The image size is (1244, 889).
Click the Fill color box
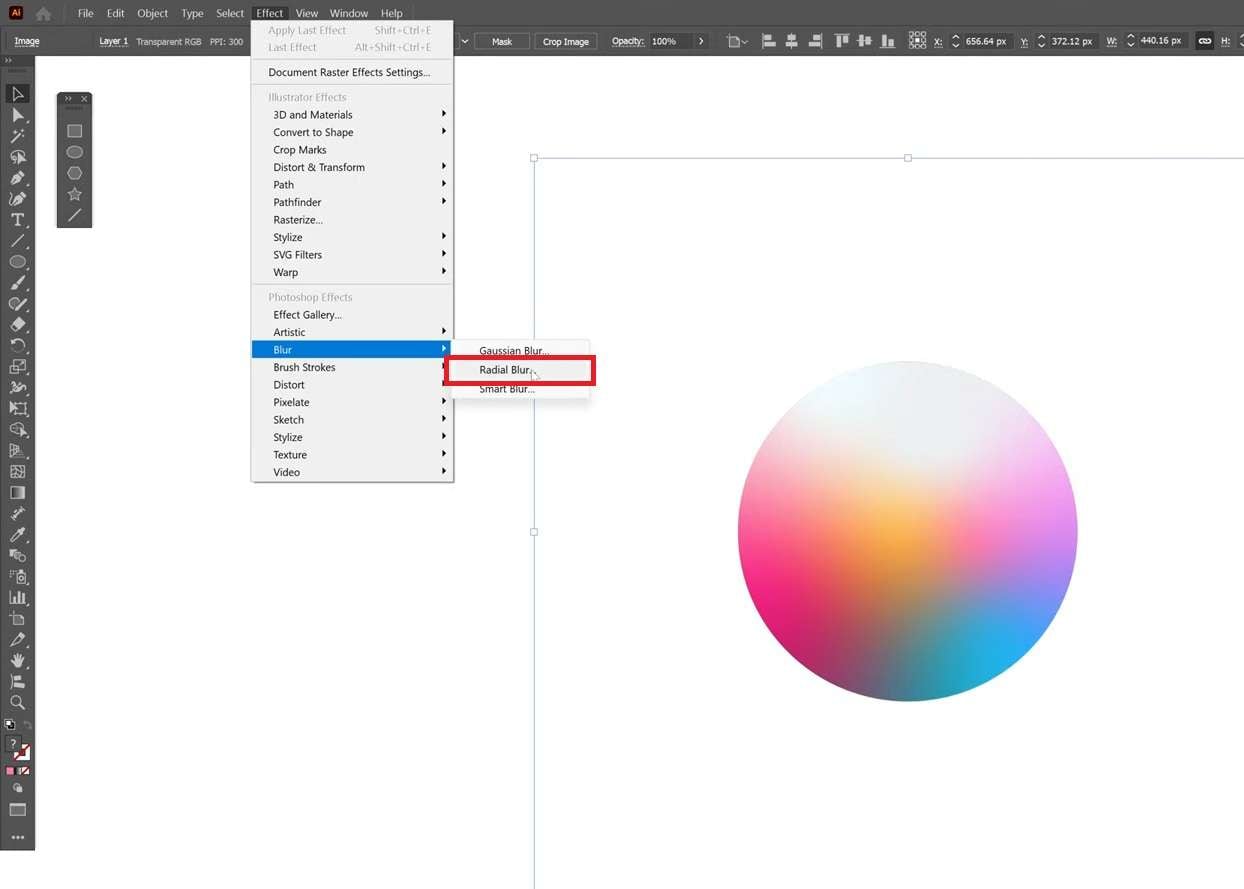pyautogui.click(x=13, y=744)
